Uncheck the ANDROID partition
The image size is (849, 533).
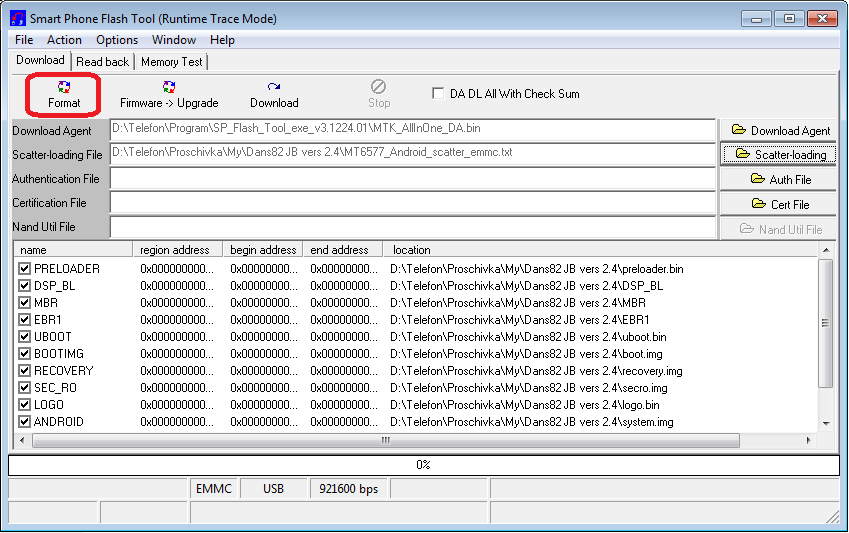click(24, 421)
